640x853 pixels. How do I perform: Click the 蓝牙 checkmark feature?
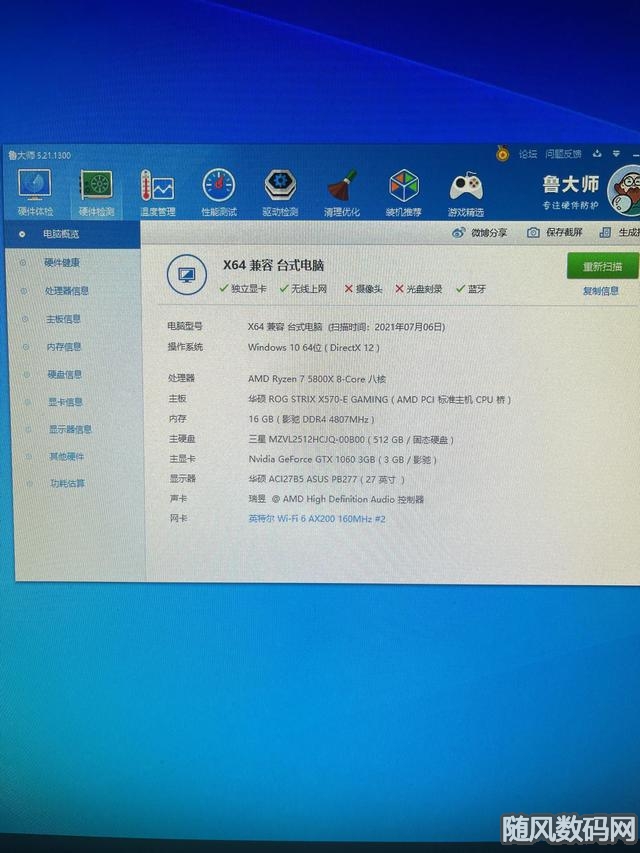point(471,289)
